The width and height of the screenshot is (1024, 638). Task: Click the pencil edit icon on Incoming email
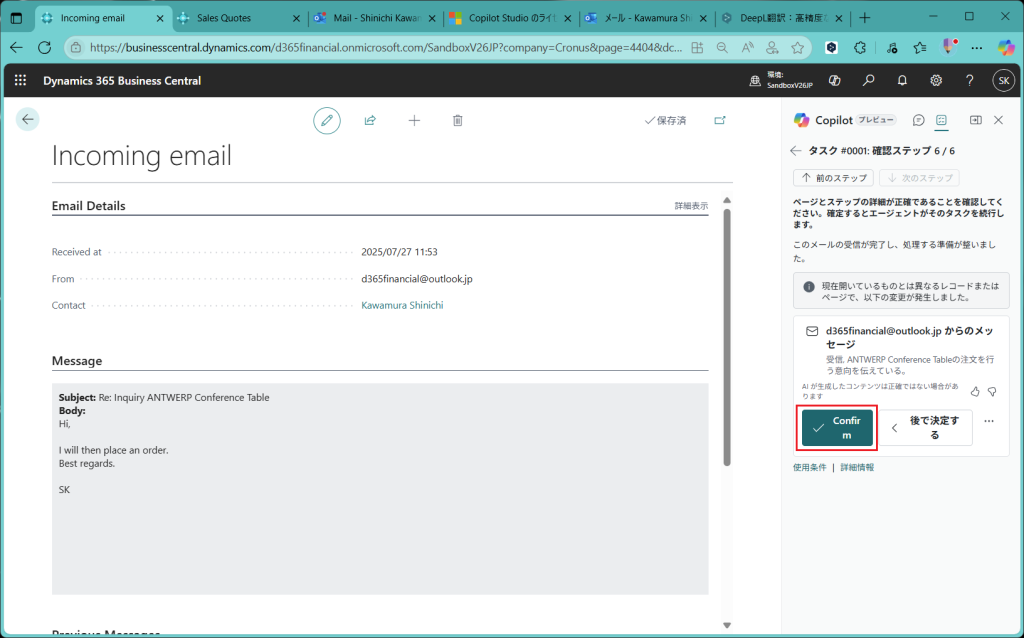click(x=327, y=121)
